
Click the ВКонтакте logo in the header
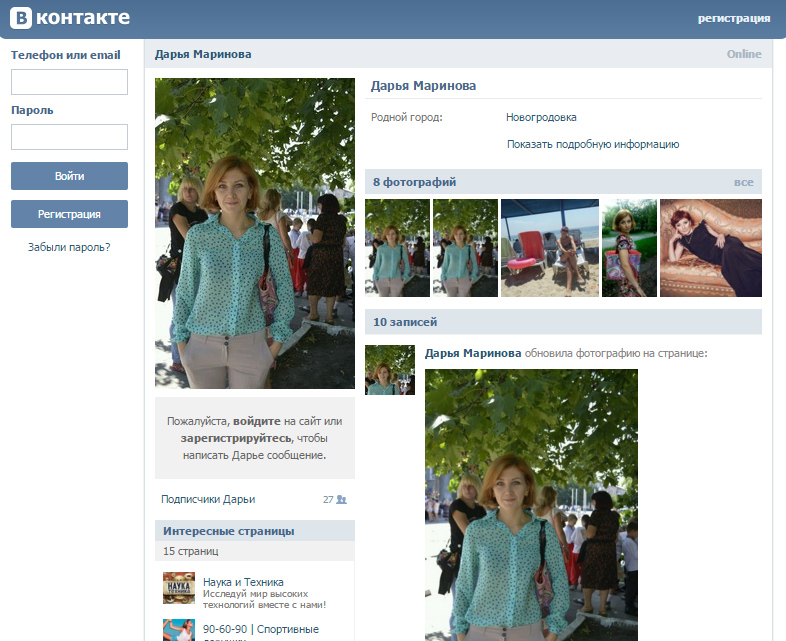pyautogui.click(x=69, y=17)
